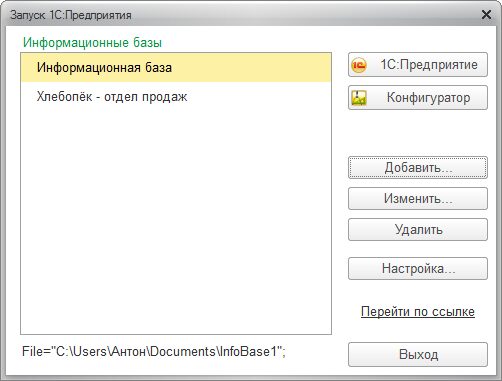Open the Настройка... dialog
Screen dimensions: 502x381
pyautogui.click(x=418, y=268)
